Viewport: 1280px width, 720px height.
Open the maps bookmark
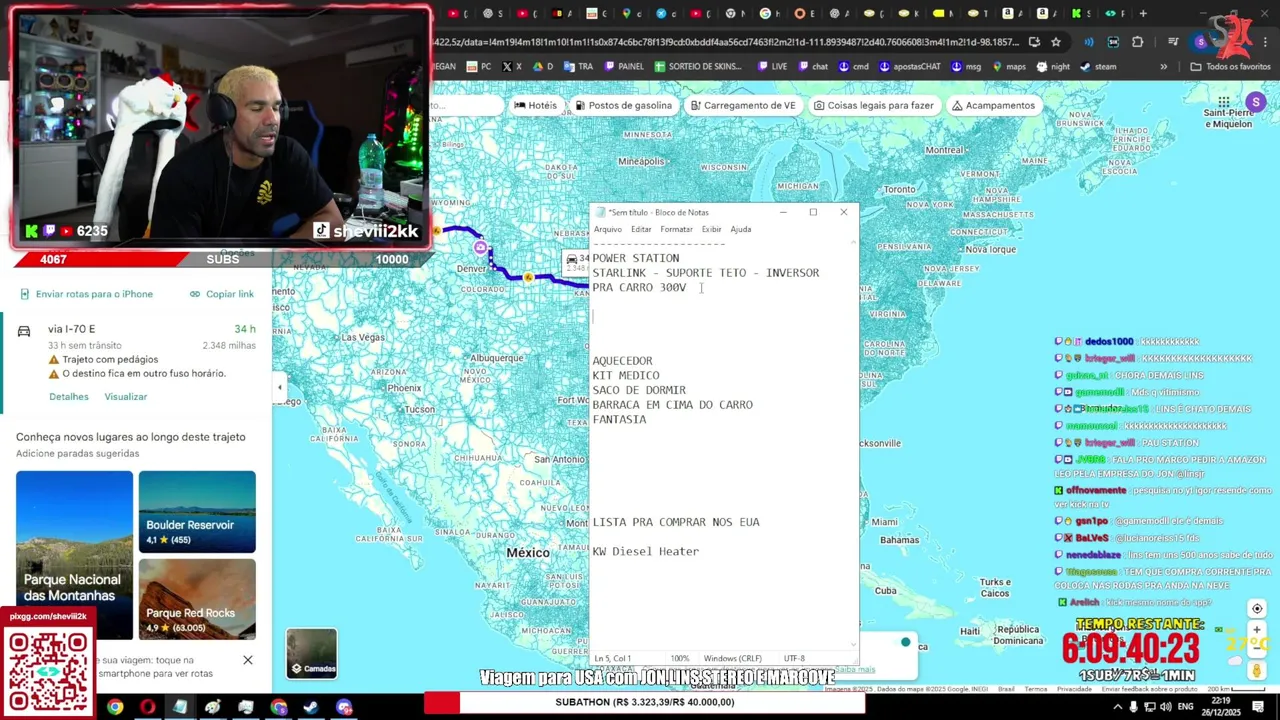(x=1008, y=67)
